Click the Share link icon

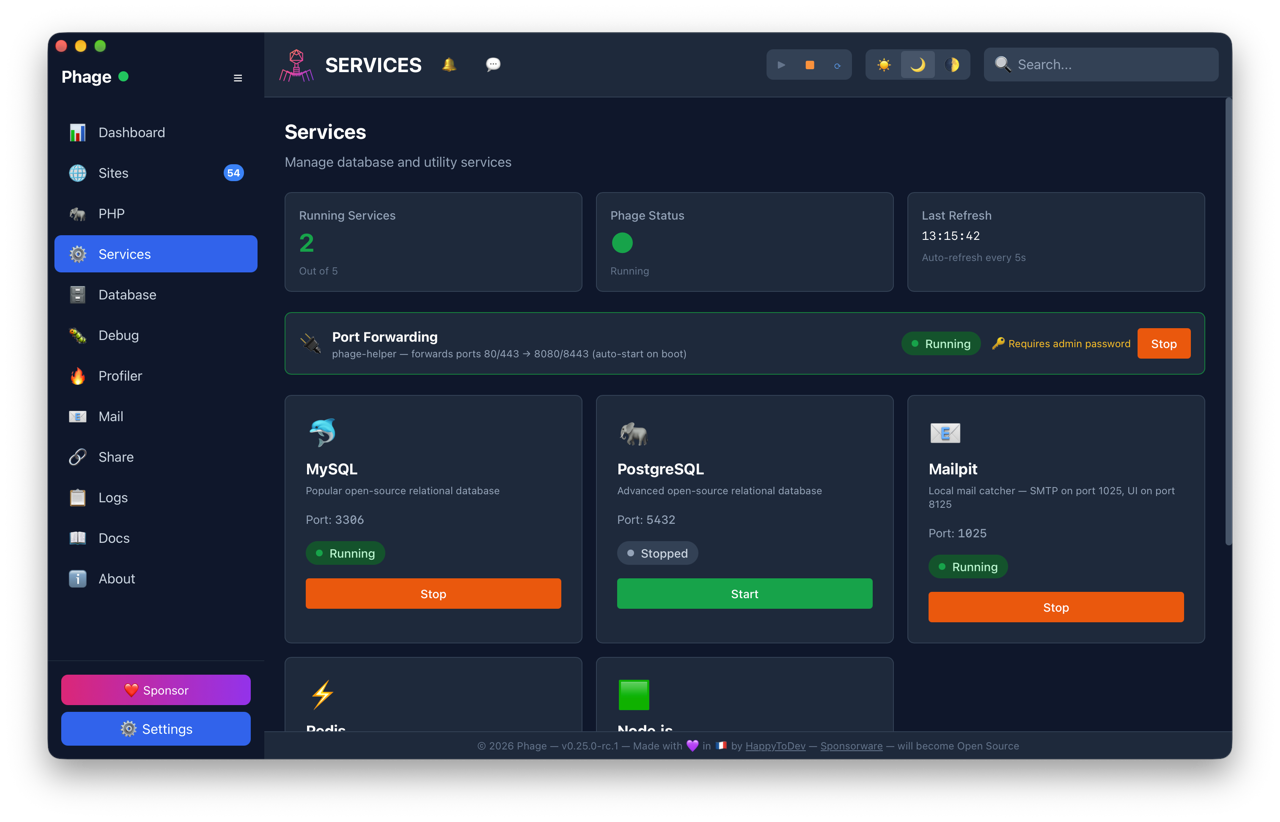pyautogui.click(x=78, y=457)
